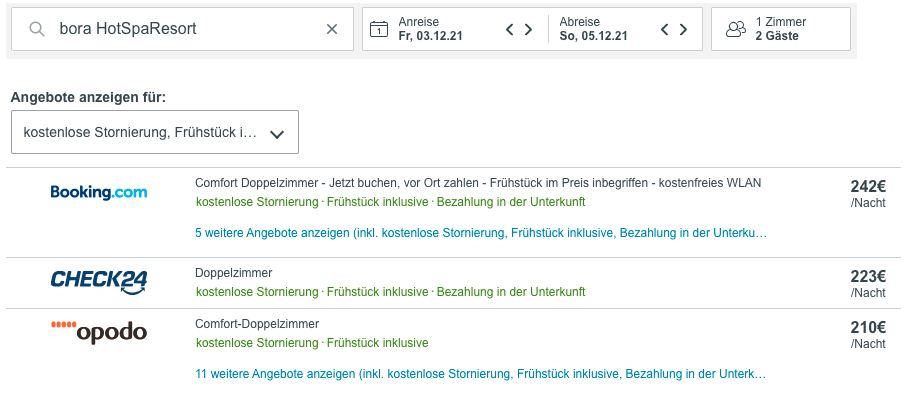
Task: Select the Abreise date So, 05.12.21
Action: coord(593,36)
